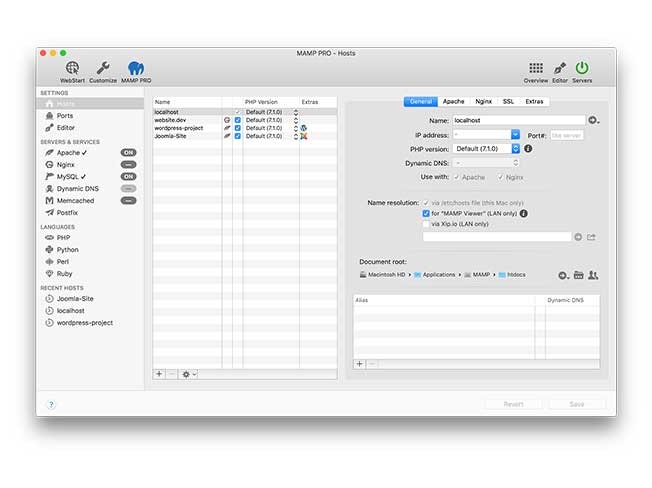Switch to the Nginx tab
652x488 pixels.
pos(483,101)
